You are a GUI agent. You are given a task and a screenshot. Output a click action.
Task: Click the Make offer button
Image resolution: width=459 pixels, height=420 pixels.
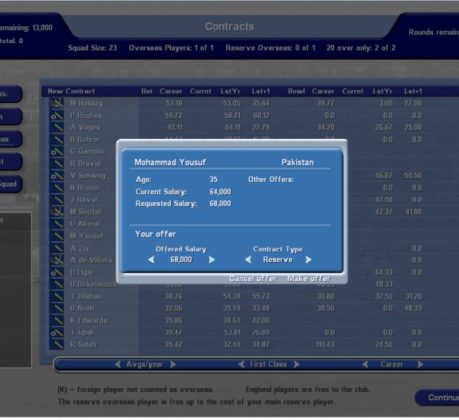click(309, 278)
